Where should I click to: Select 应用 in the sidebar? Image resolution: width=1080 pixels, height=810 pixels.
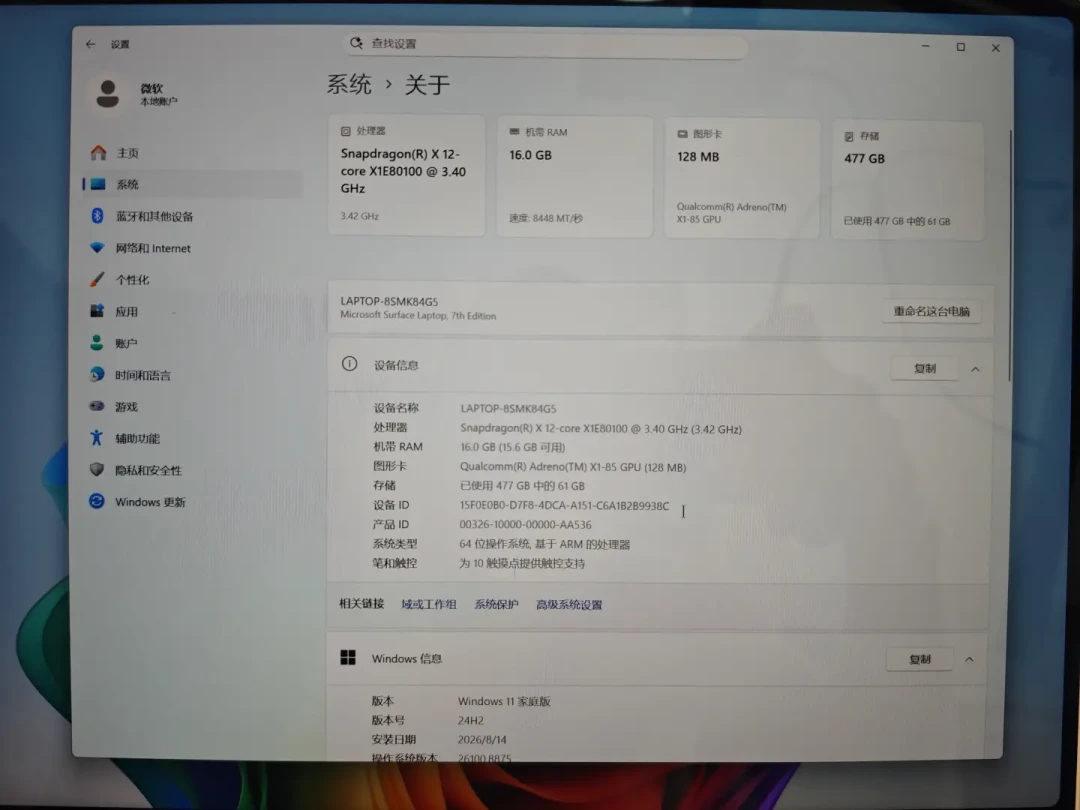coord(193,311)
